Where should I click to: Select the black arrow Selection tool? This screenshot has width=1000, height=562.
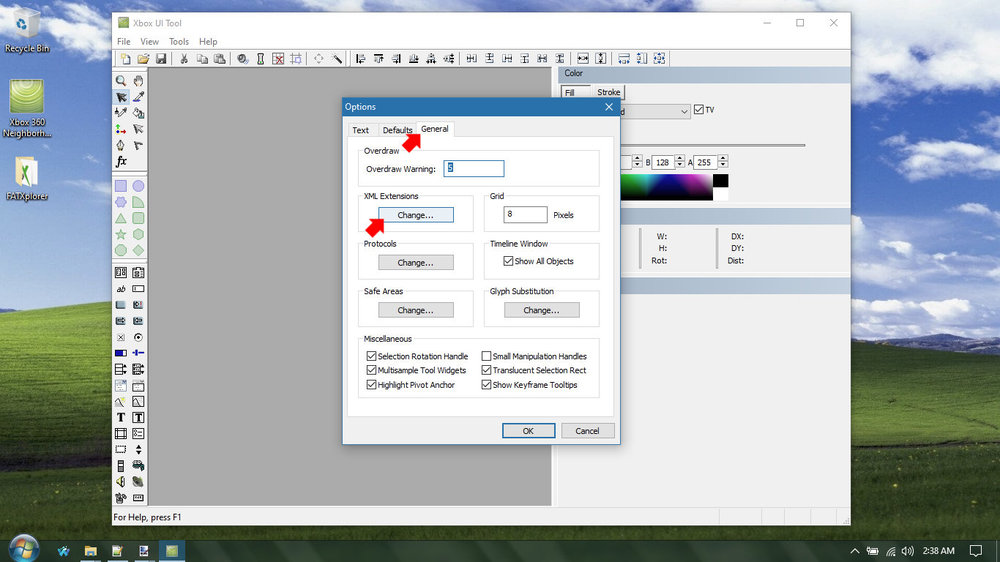tap(121, 97)
